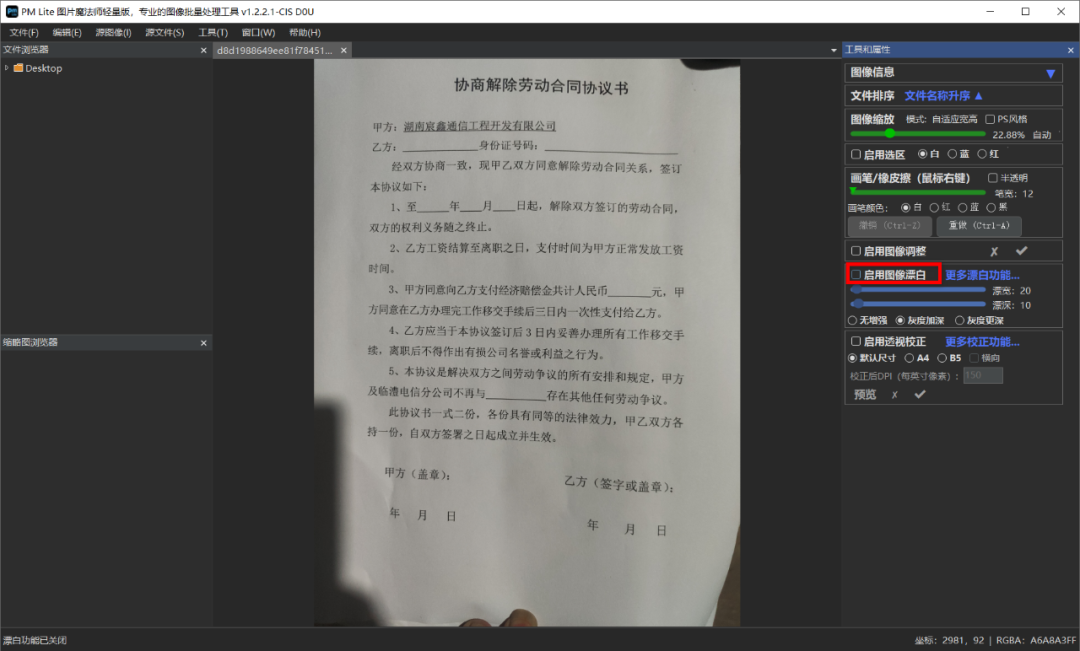Toggle the 横向 landscape checkbox
The image size is (1080, 651).
coord(974,358)
